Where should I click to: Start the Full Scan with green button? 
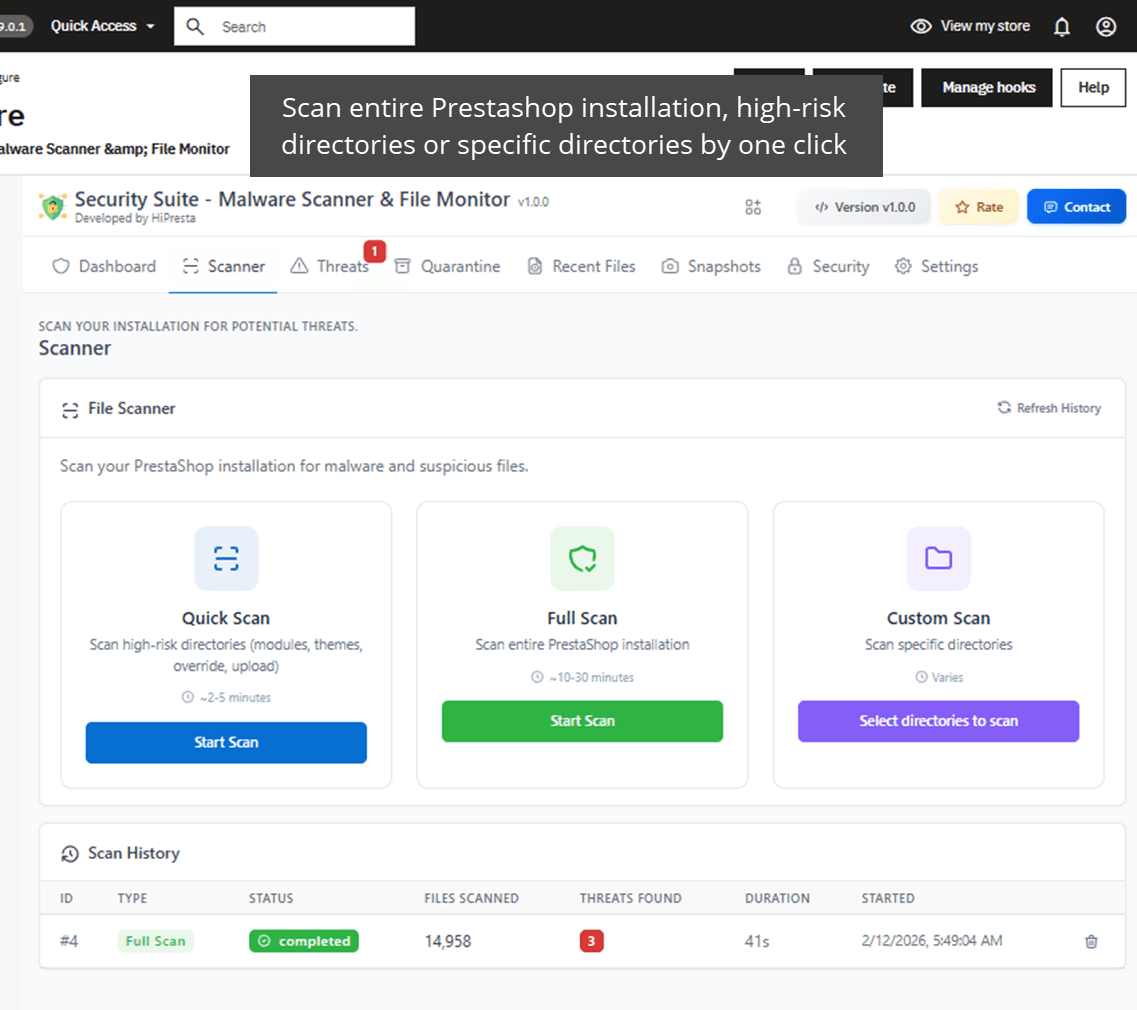[x=582, y=721]
